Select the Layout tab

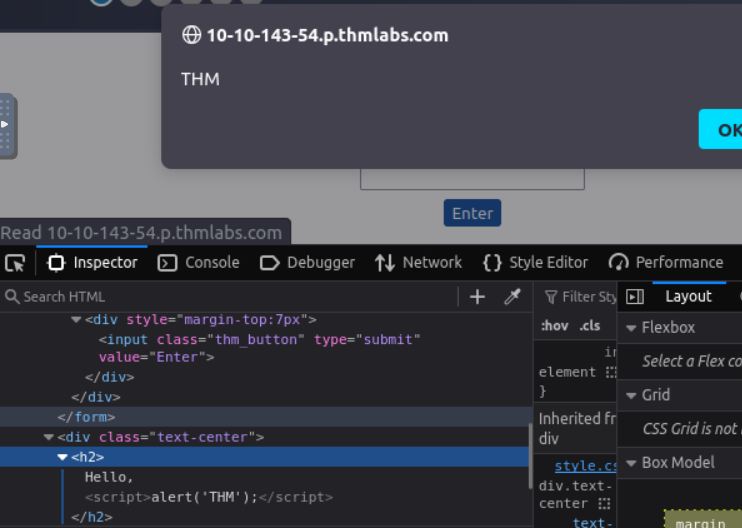[689, 296]
